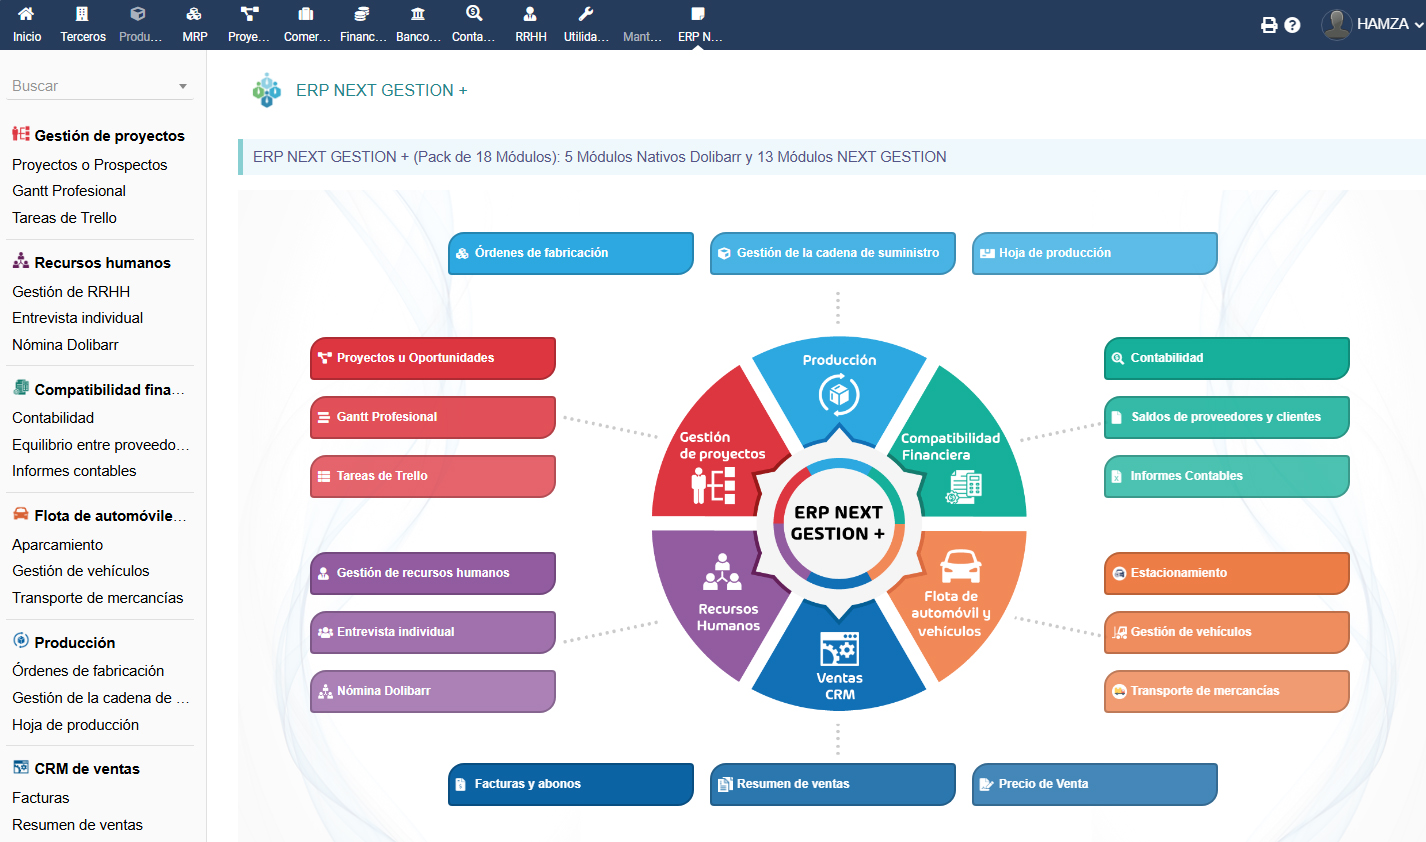Open Resumen de ventas sidebar link

pyautogui.click(x=77, y=825)
